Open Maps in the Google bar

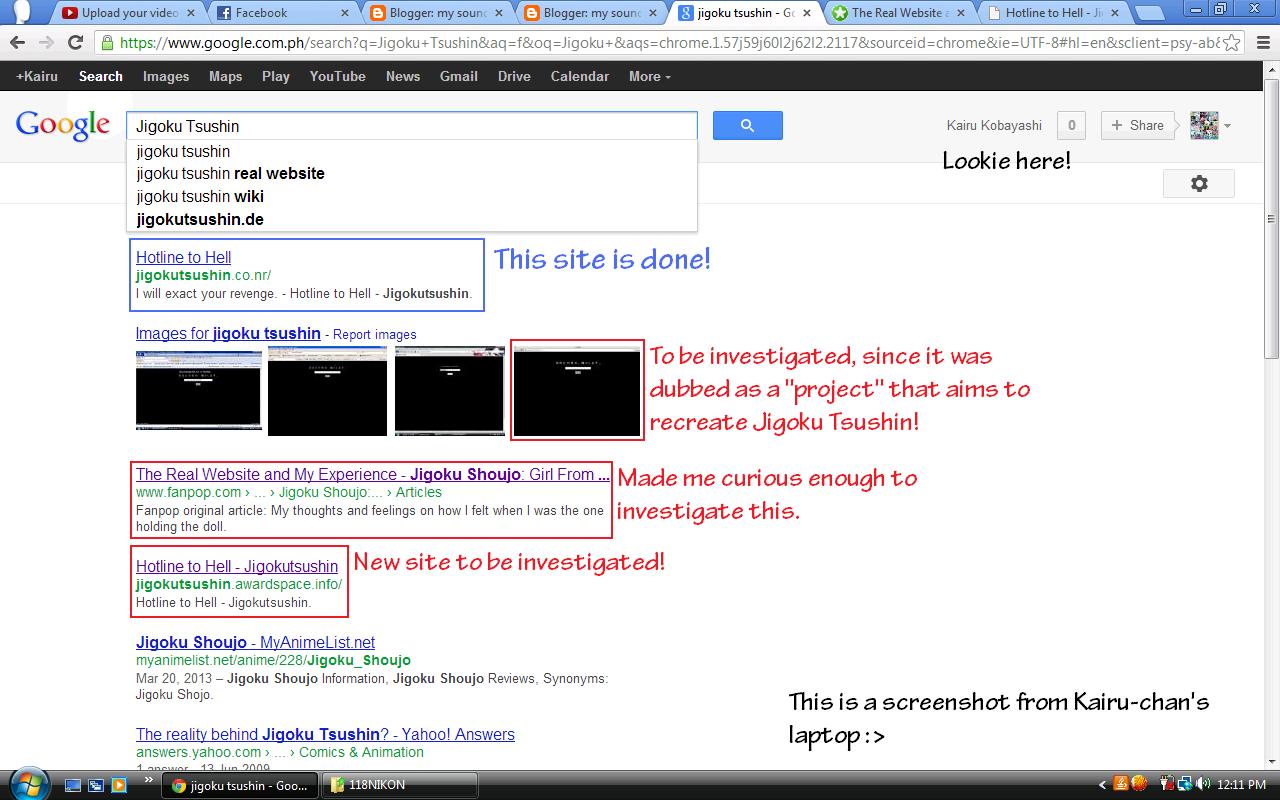(226, 76)
